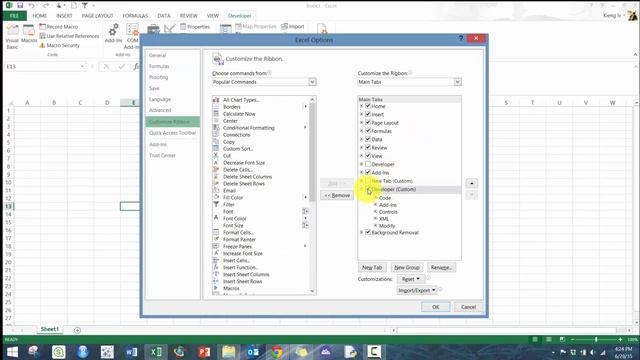The image size is (640, 360).
Task: Expand the Background Removal tree node
Action: point(362,232)
